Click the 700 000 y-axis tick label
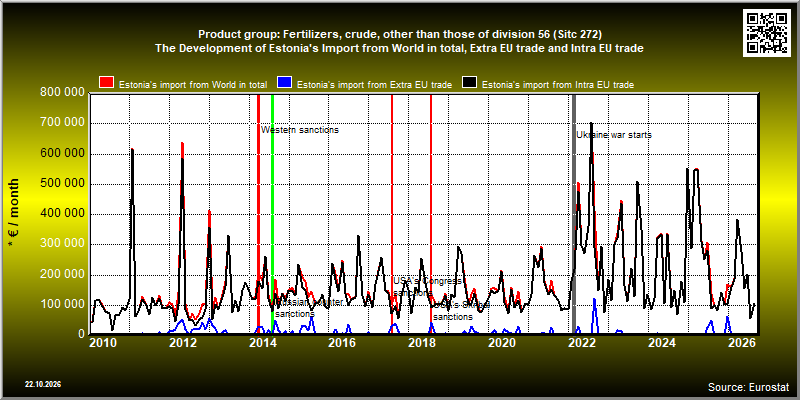This screenshot has height=400, width=800. tap(61, 123)
